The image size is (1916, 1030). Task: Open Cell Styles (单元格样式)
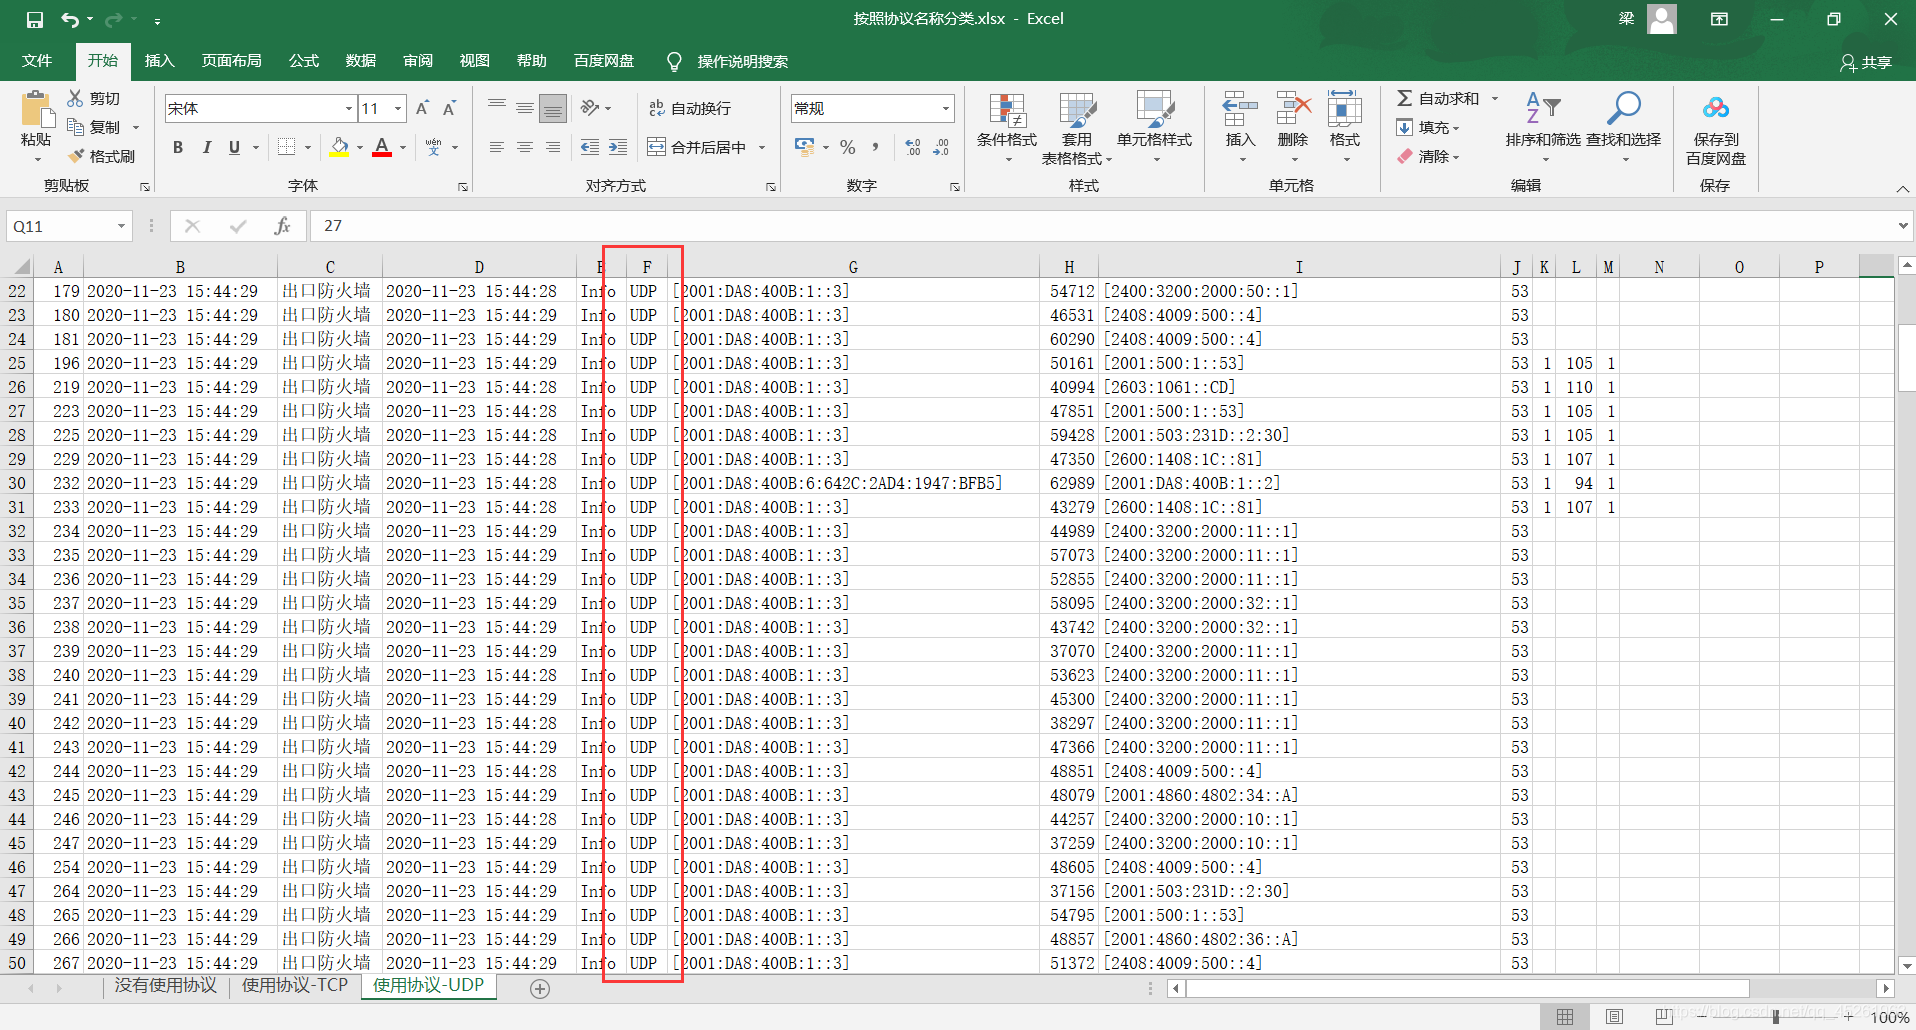point(1154,128)
